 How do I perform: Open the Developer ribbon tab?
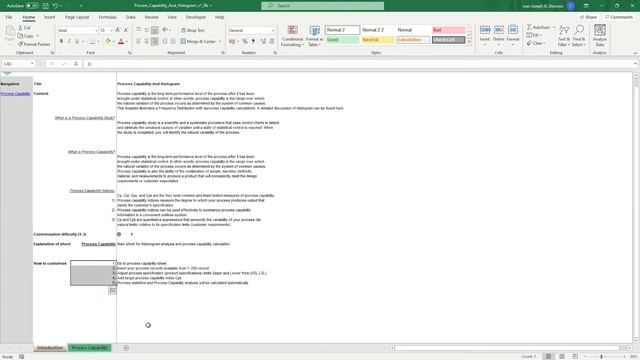point(196,17)
